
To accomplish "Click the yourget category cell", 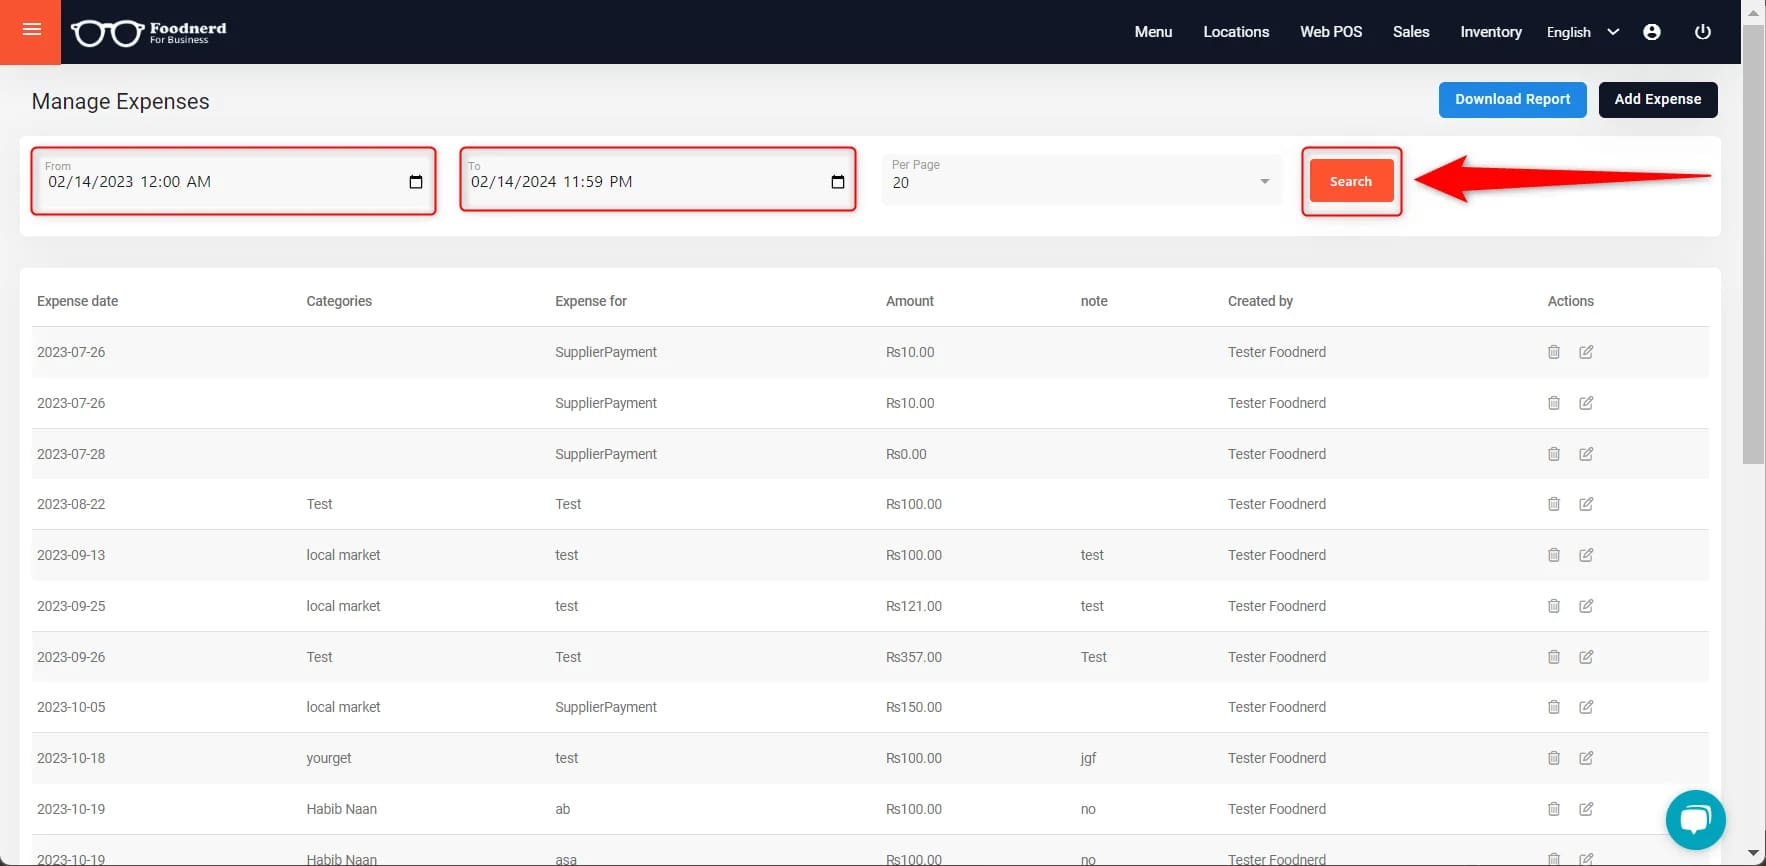I will click(x=329, y=758).
